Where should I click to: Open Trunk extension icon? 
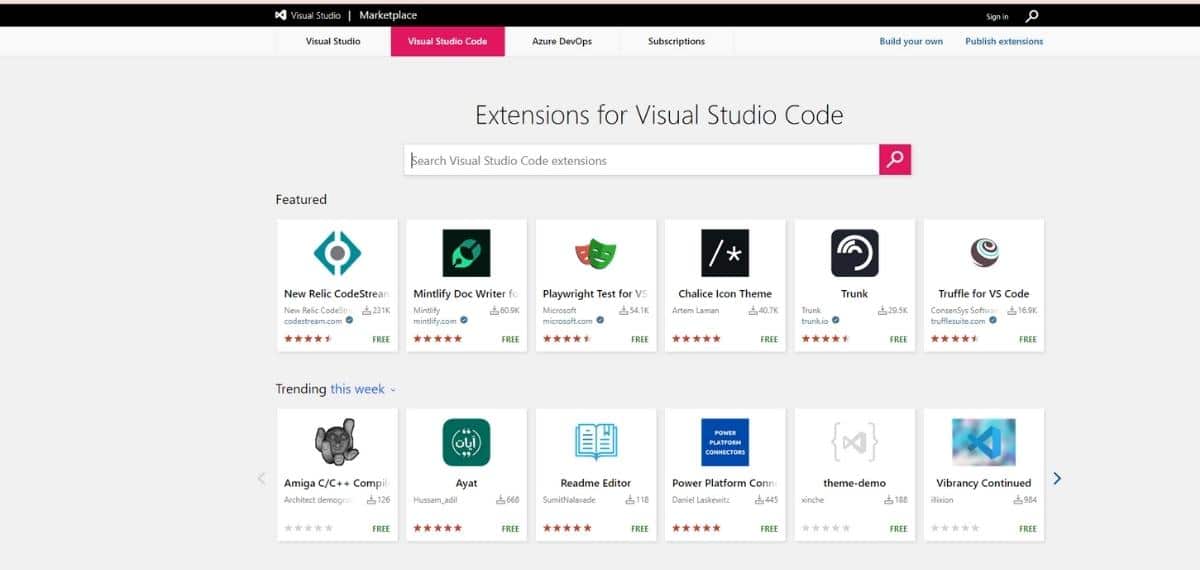coord(855,253)
